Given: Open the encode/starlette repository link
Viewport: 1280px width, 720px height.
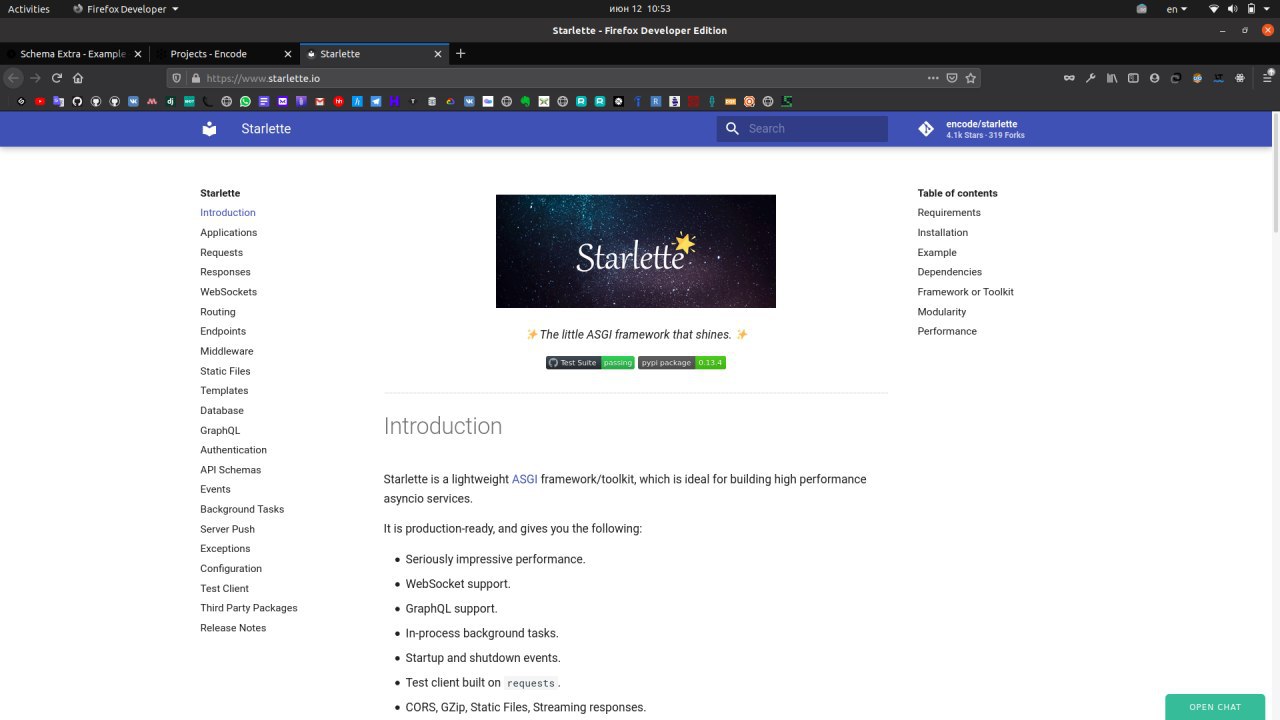Looking at the screenshot, I should pyautogui.click(x=971, y=129).
